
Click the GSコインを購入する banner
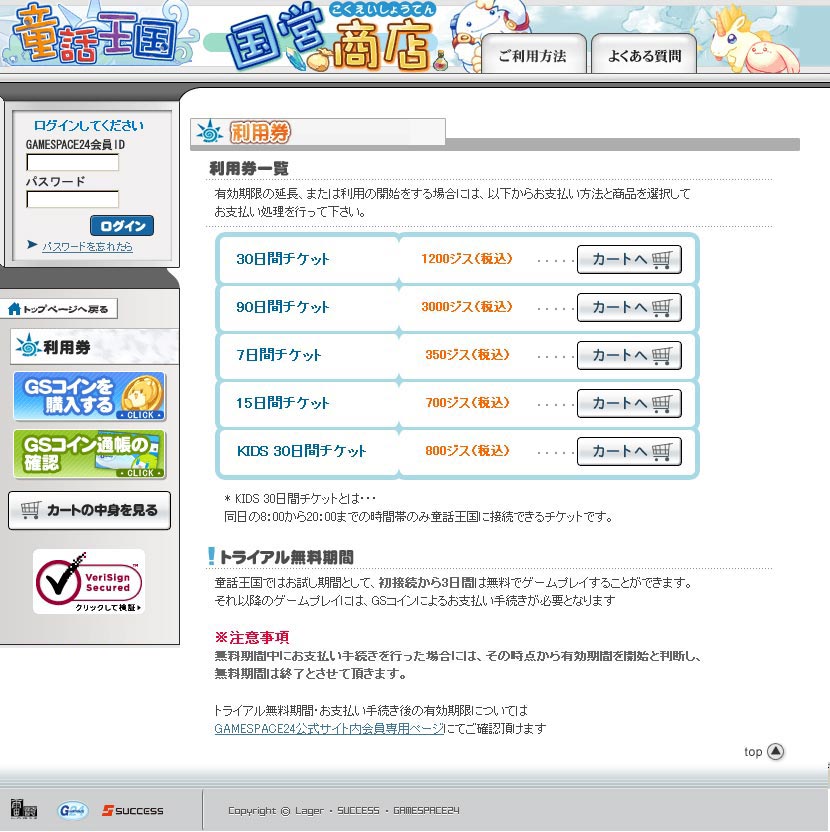[89, 396]
